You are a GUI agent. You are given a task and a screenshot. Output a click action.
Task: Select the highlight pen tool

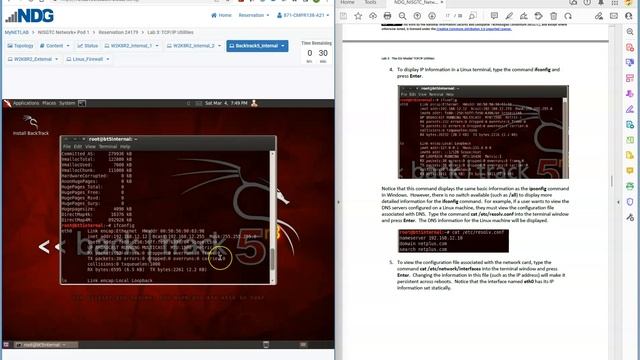point(509,16)
